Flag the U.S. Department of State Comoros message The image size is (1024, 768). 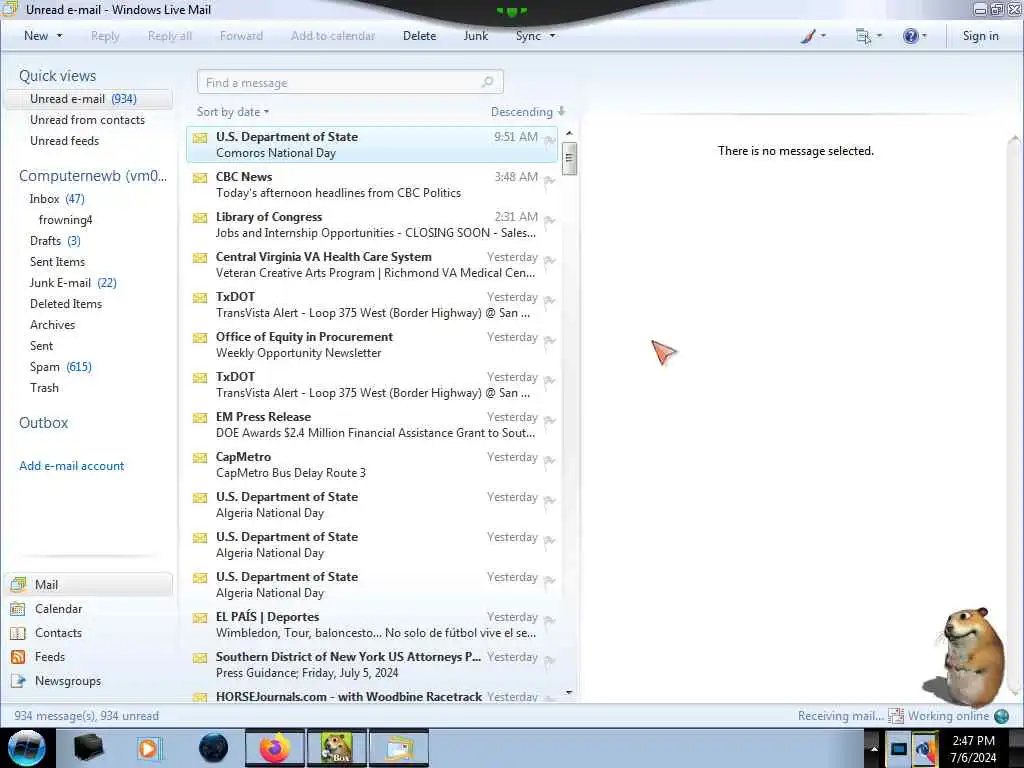550,140
